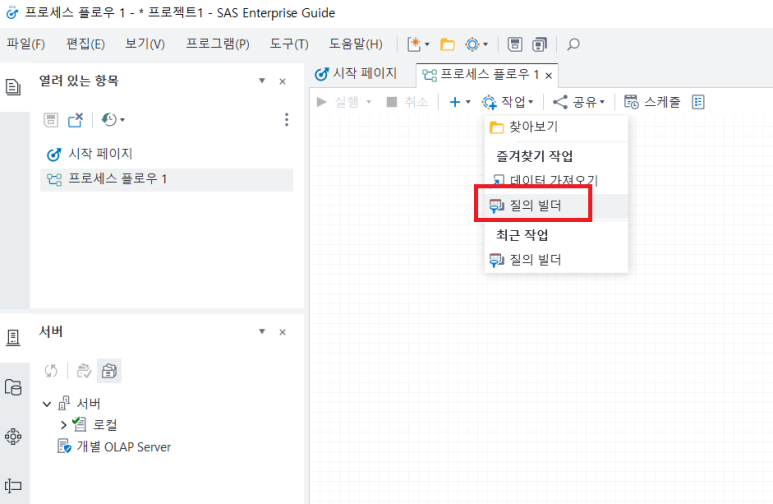Click the close item icon in open items panel
The image size is (773, 504).
75,120
